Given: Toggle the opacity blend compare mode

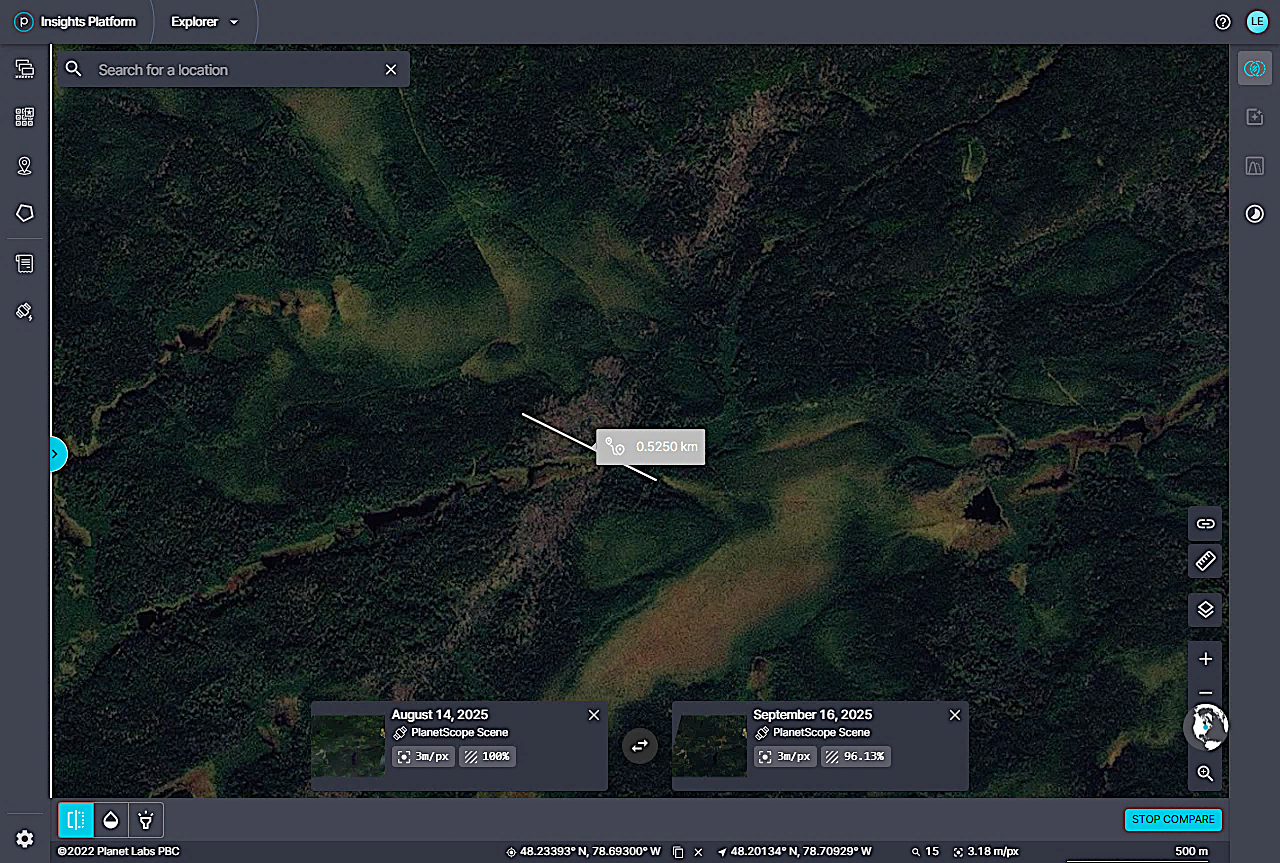Looking at the screenshot, I should point(111,820).
